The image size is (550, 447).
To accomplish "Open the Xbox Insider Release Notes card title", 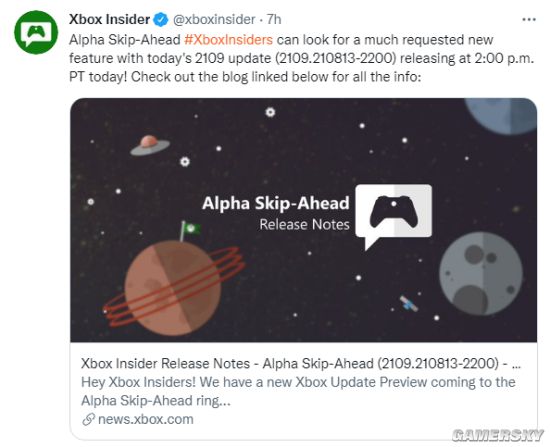I will (301, 364).
